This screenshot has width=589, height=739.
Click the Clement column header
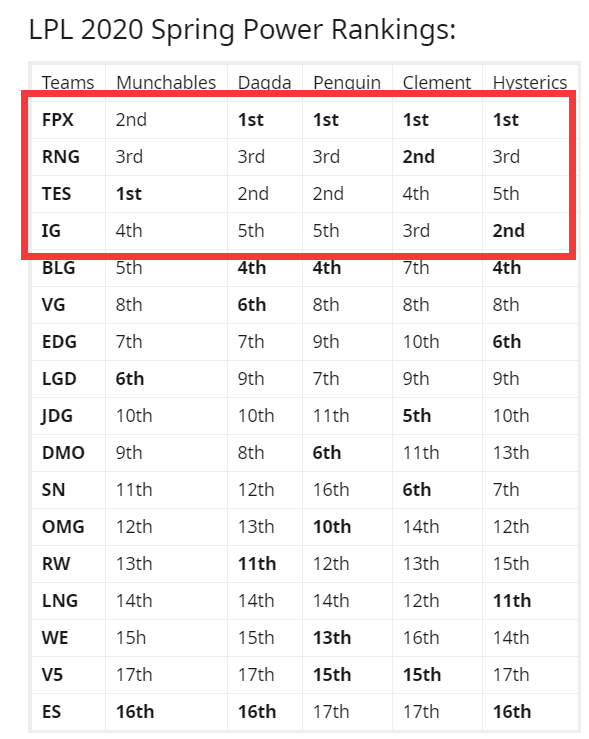[436, 82]
